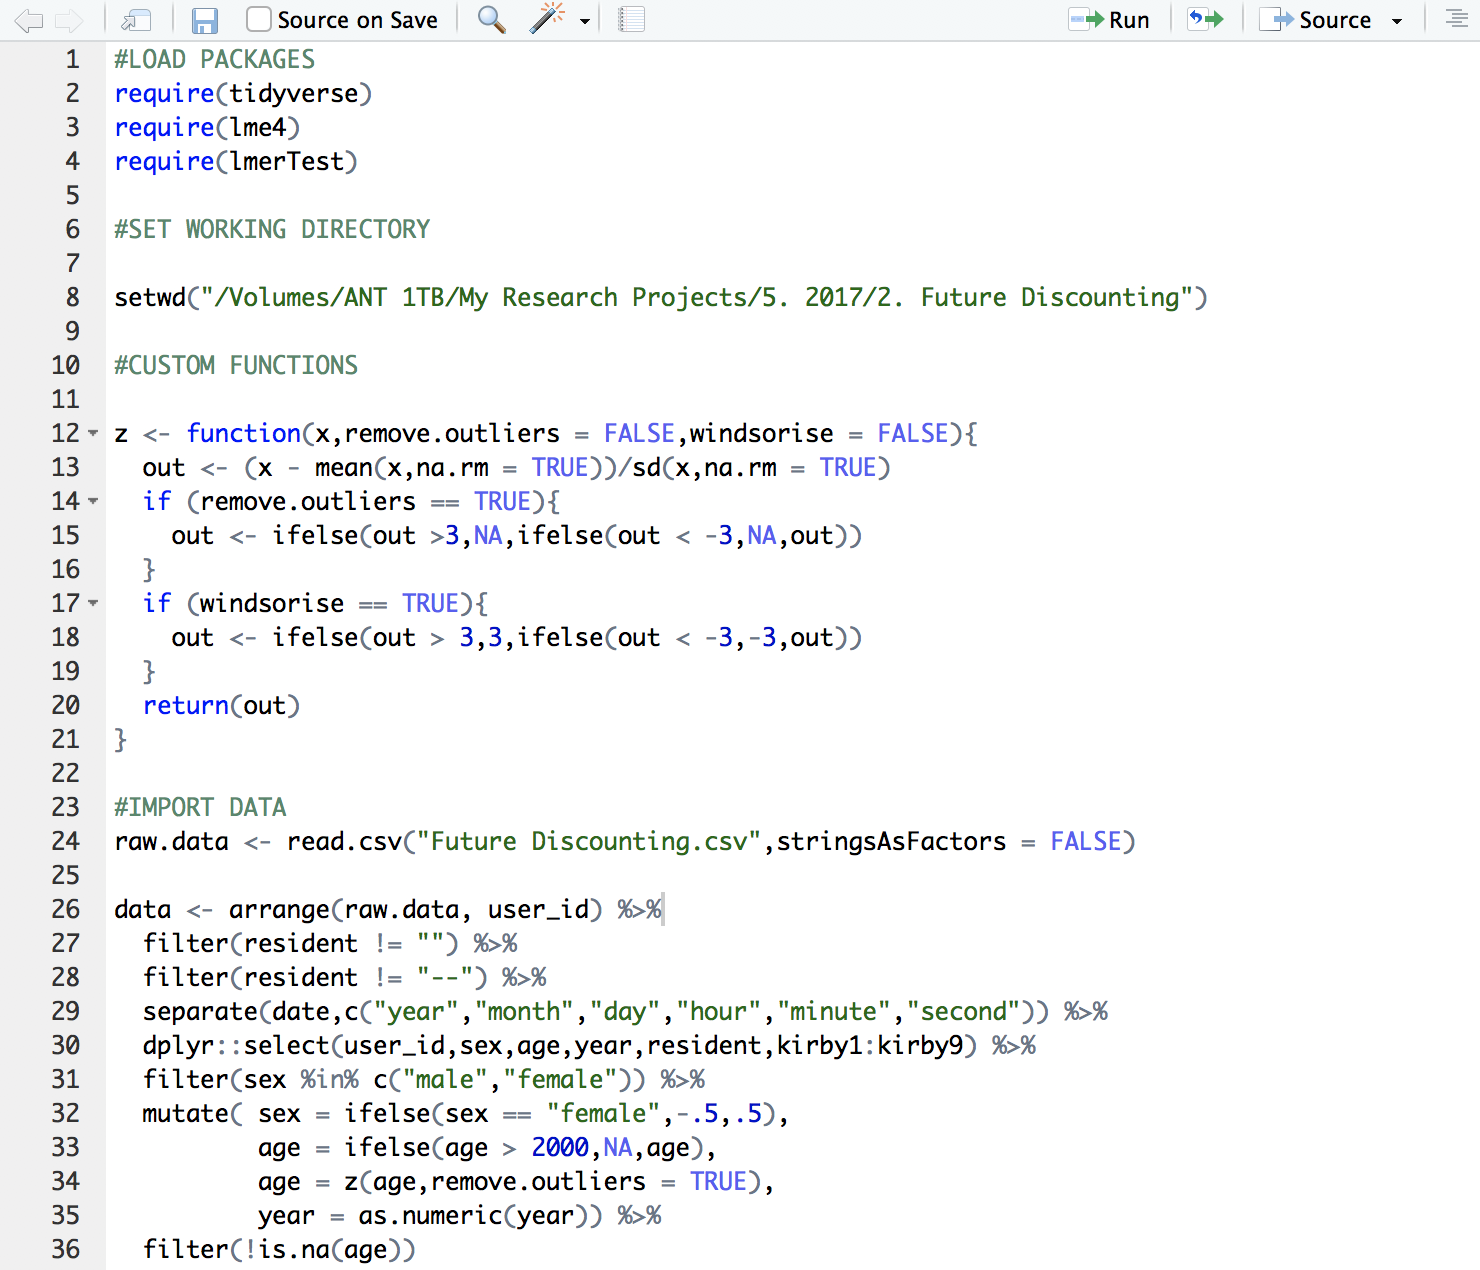Screen dimensions: 1480x1270
Task: Click the compile report notebook icon
Action: click(631, 20)
